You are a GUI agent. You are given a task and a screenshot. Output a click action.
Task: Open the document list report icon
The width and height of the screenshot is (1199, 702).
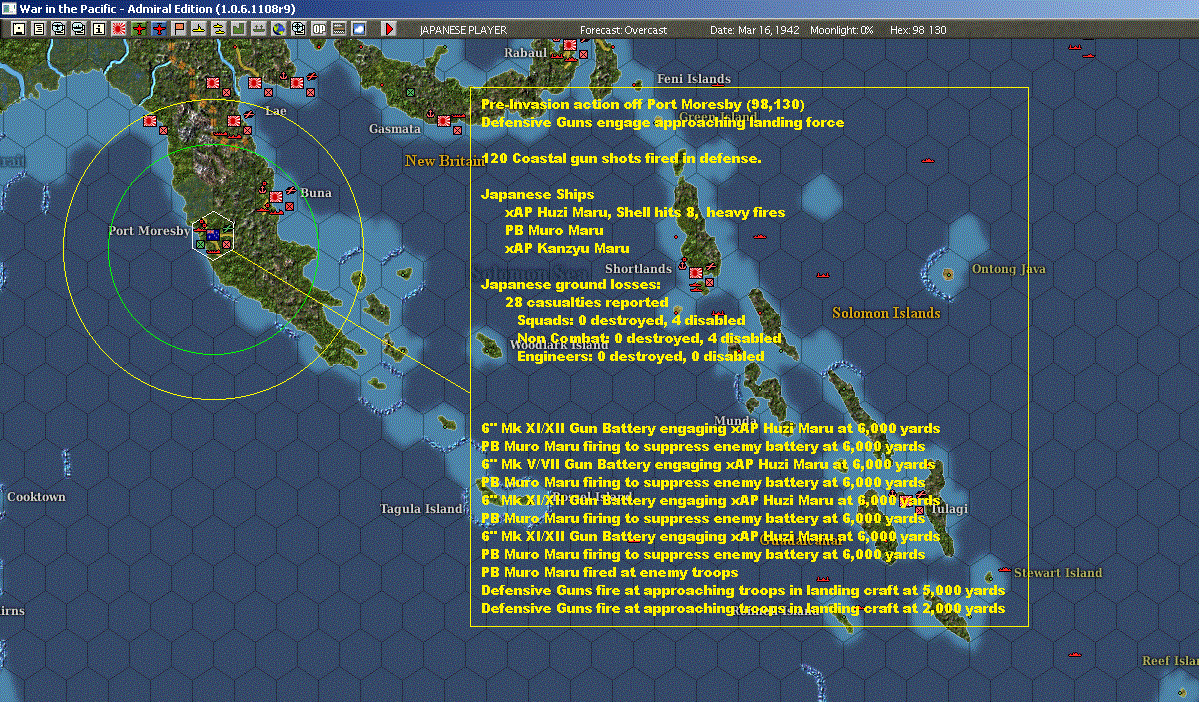pos(39,29)
